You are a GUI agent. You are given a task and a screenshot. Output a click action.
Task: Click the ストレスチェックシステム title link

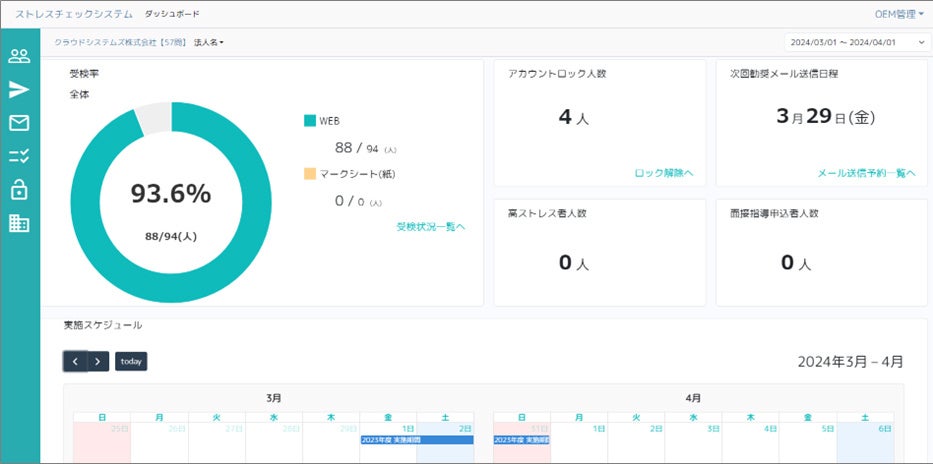click(x=72, y=14)
